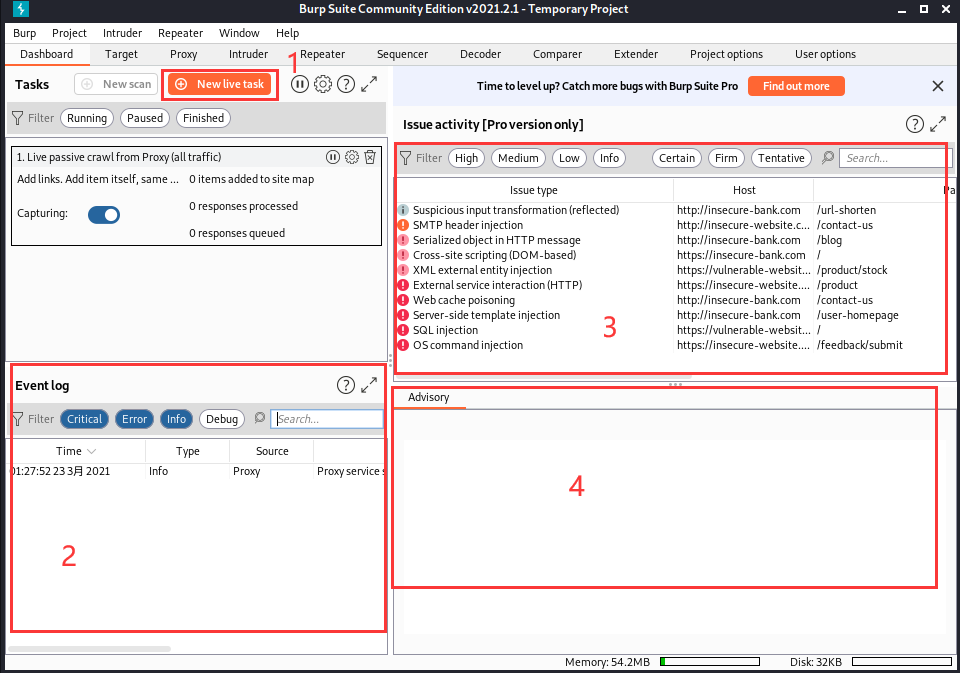Toggle the Paused task filter
This screenshot has height=673, width=960.
[145, 118]
